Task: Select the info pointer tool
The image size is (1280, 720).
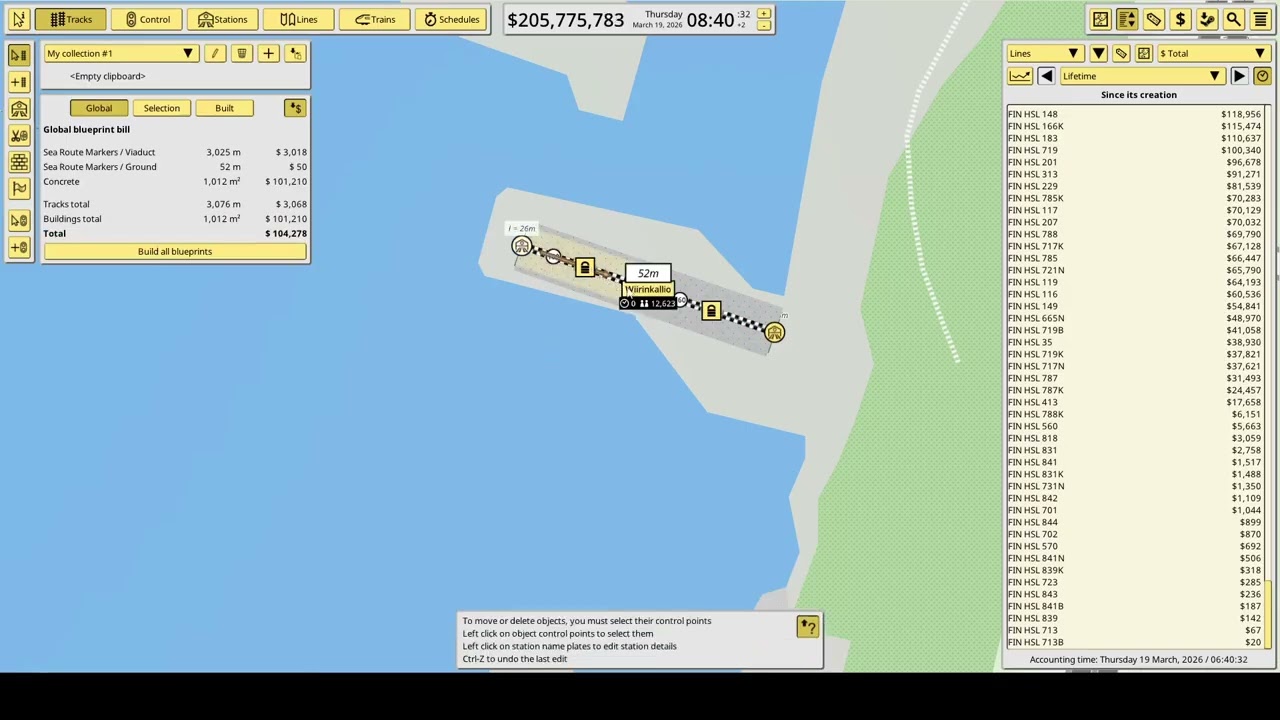Action: 18,19
